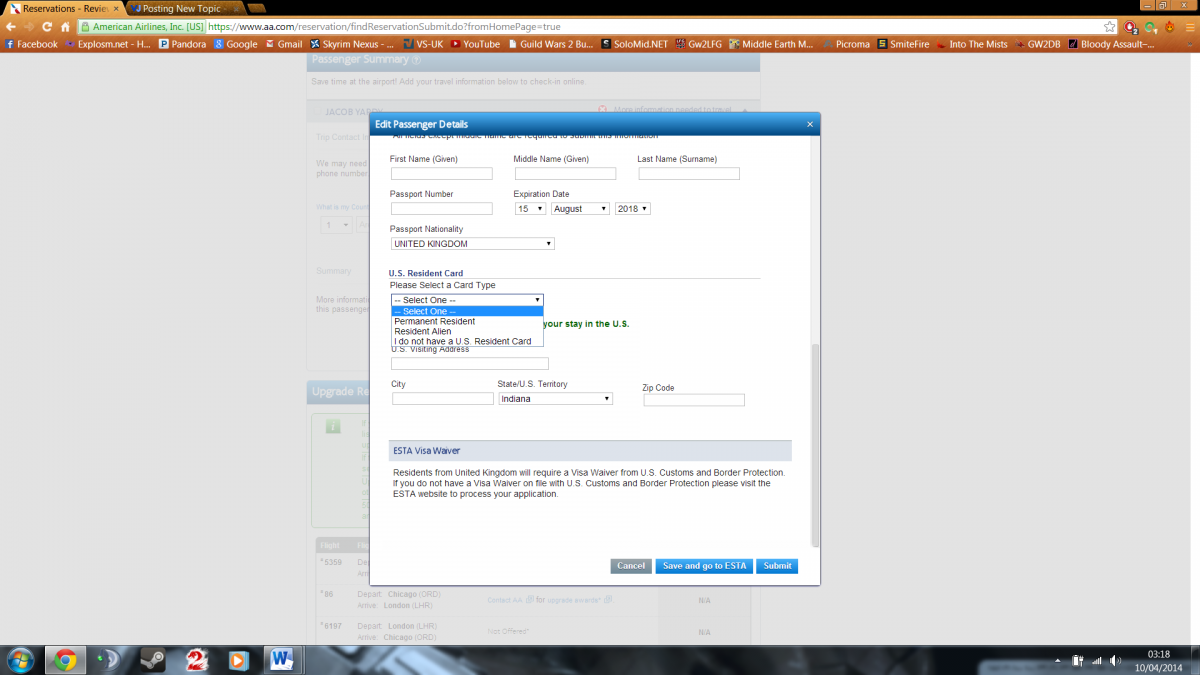Viewport: 1200px width, 675px height.
Task: Open Steam from the taskbar
Action: coord(153,660)
